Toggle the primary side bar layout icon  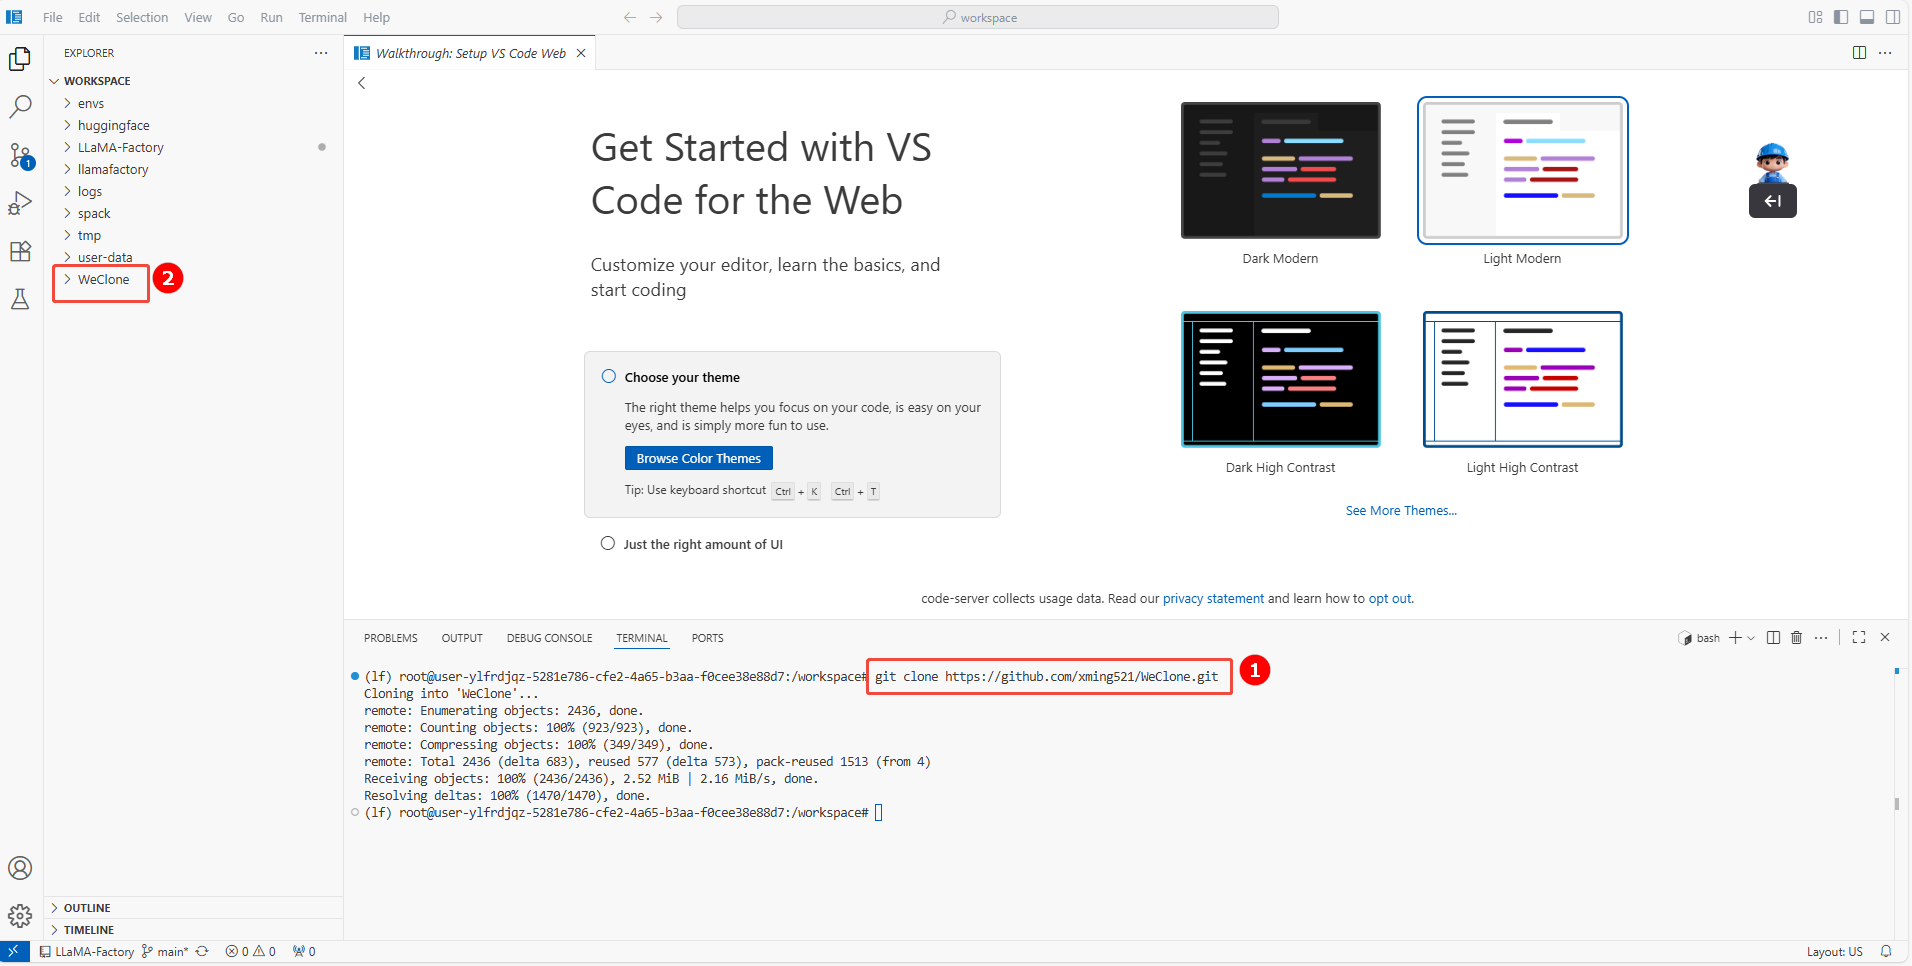pos(1841,17)
